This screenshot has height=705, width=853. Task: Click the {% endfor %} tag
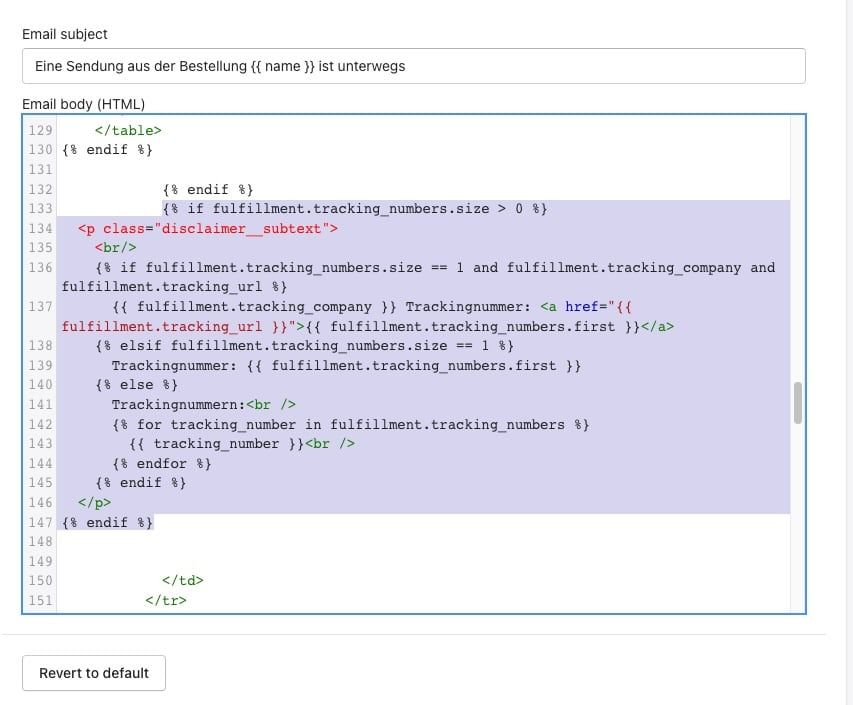click(161, 463)
